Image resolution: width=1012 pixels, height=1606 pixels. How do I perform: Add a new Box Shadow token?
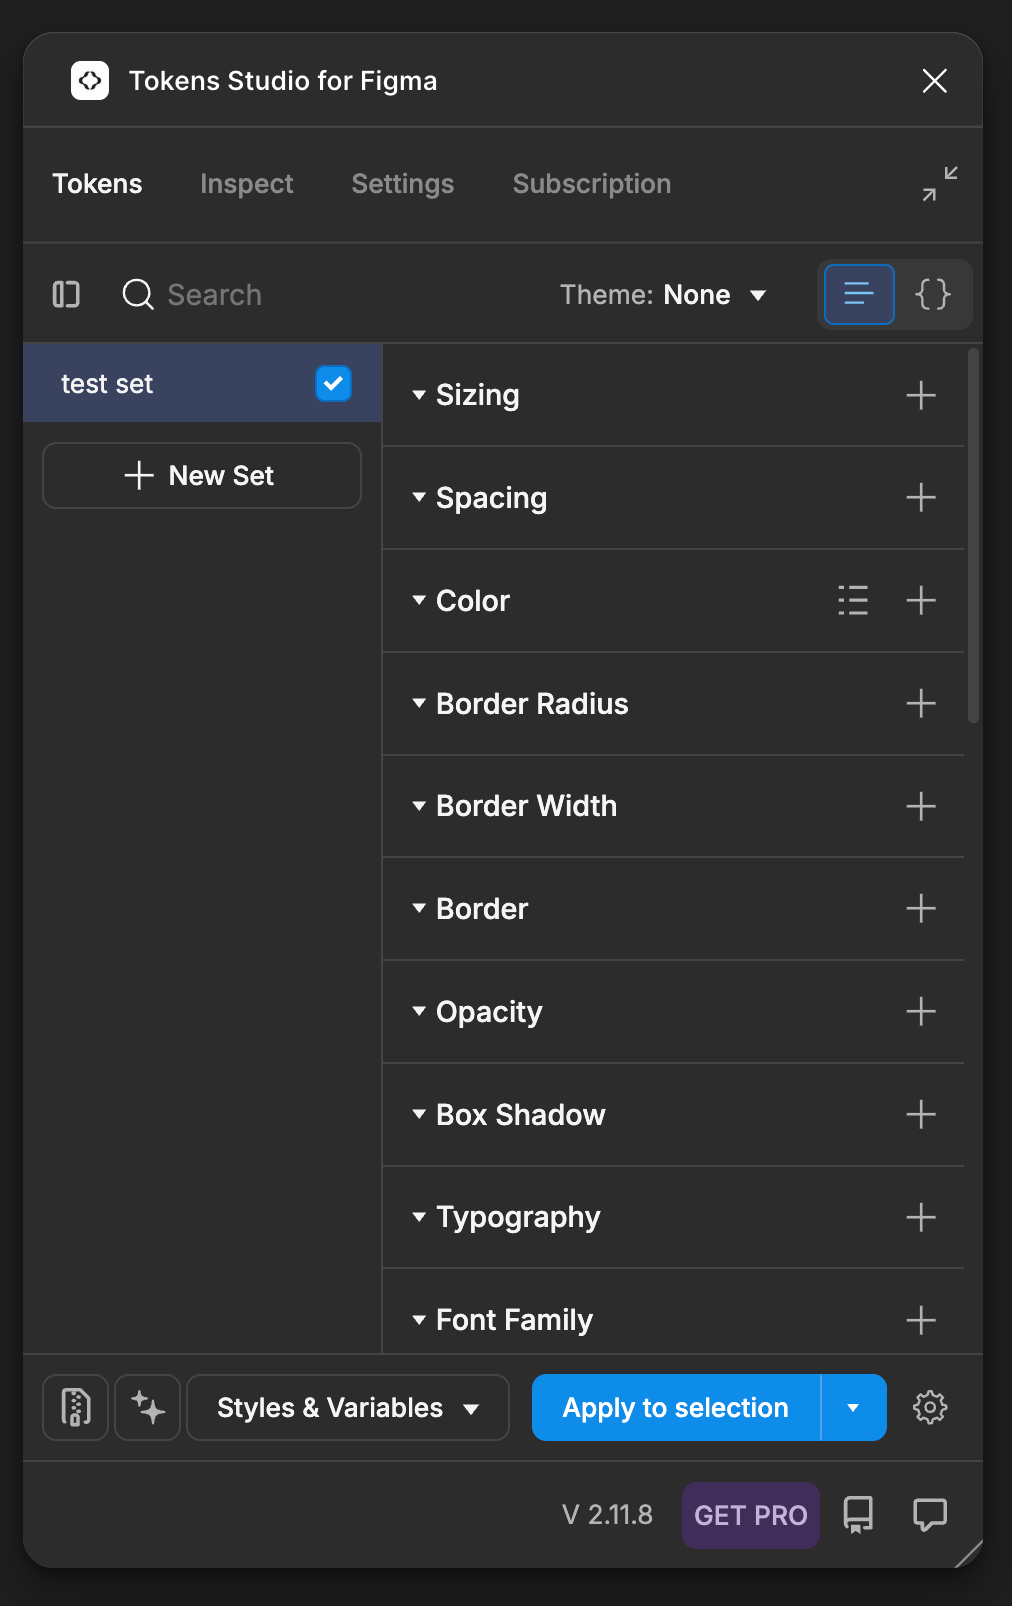click(x=921, y=1114)
